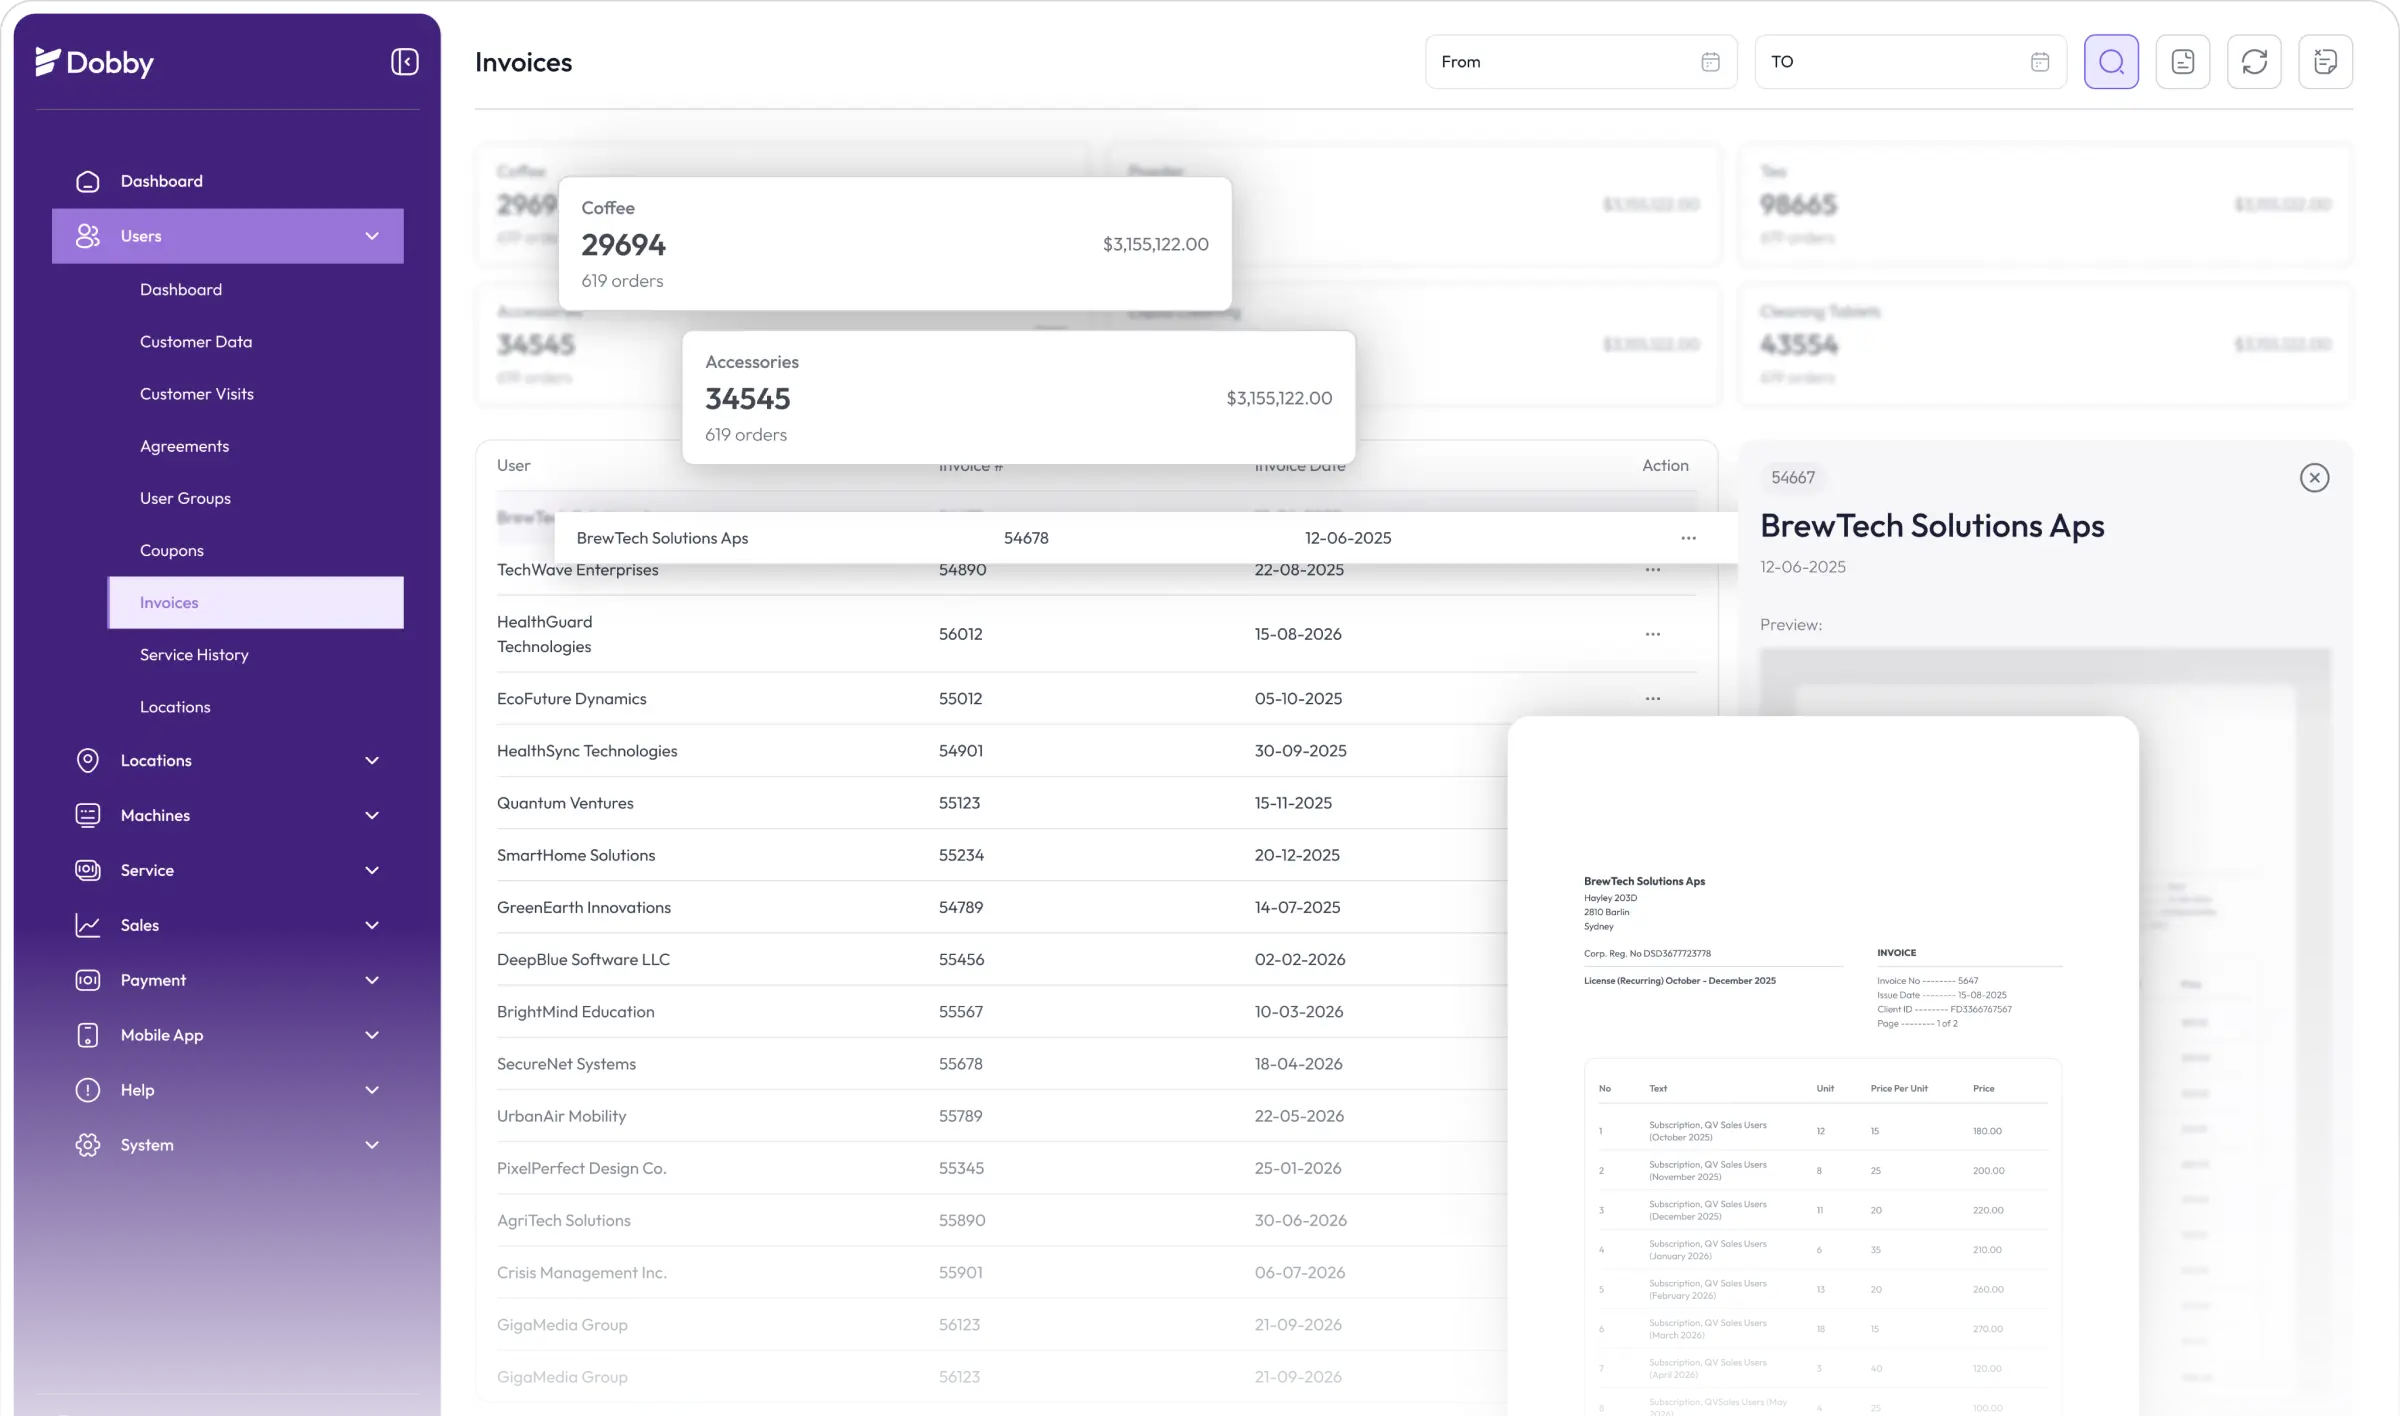Viewport: 2400px width, 1416px height.
Task: Collapse the Users menu section
Action: point(372,236)
